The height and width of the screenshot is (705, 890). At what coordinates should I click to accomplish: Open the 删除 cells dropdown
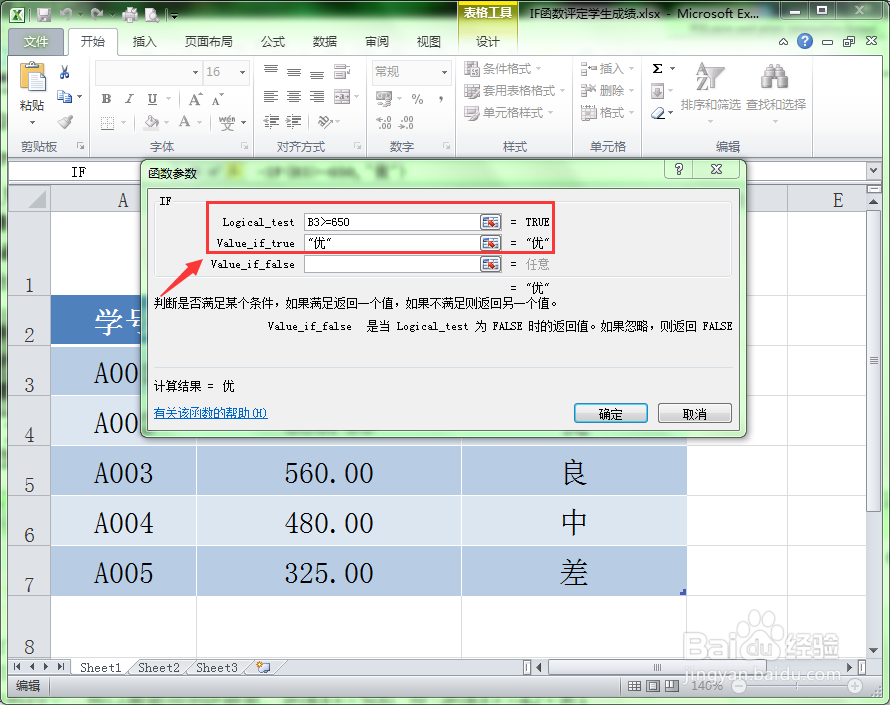(x=607, y=91)
